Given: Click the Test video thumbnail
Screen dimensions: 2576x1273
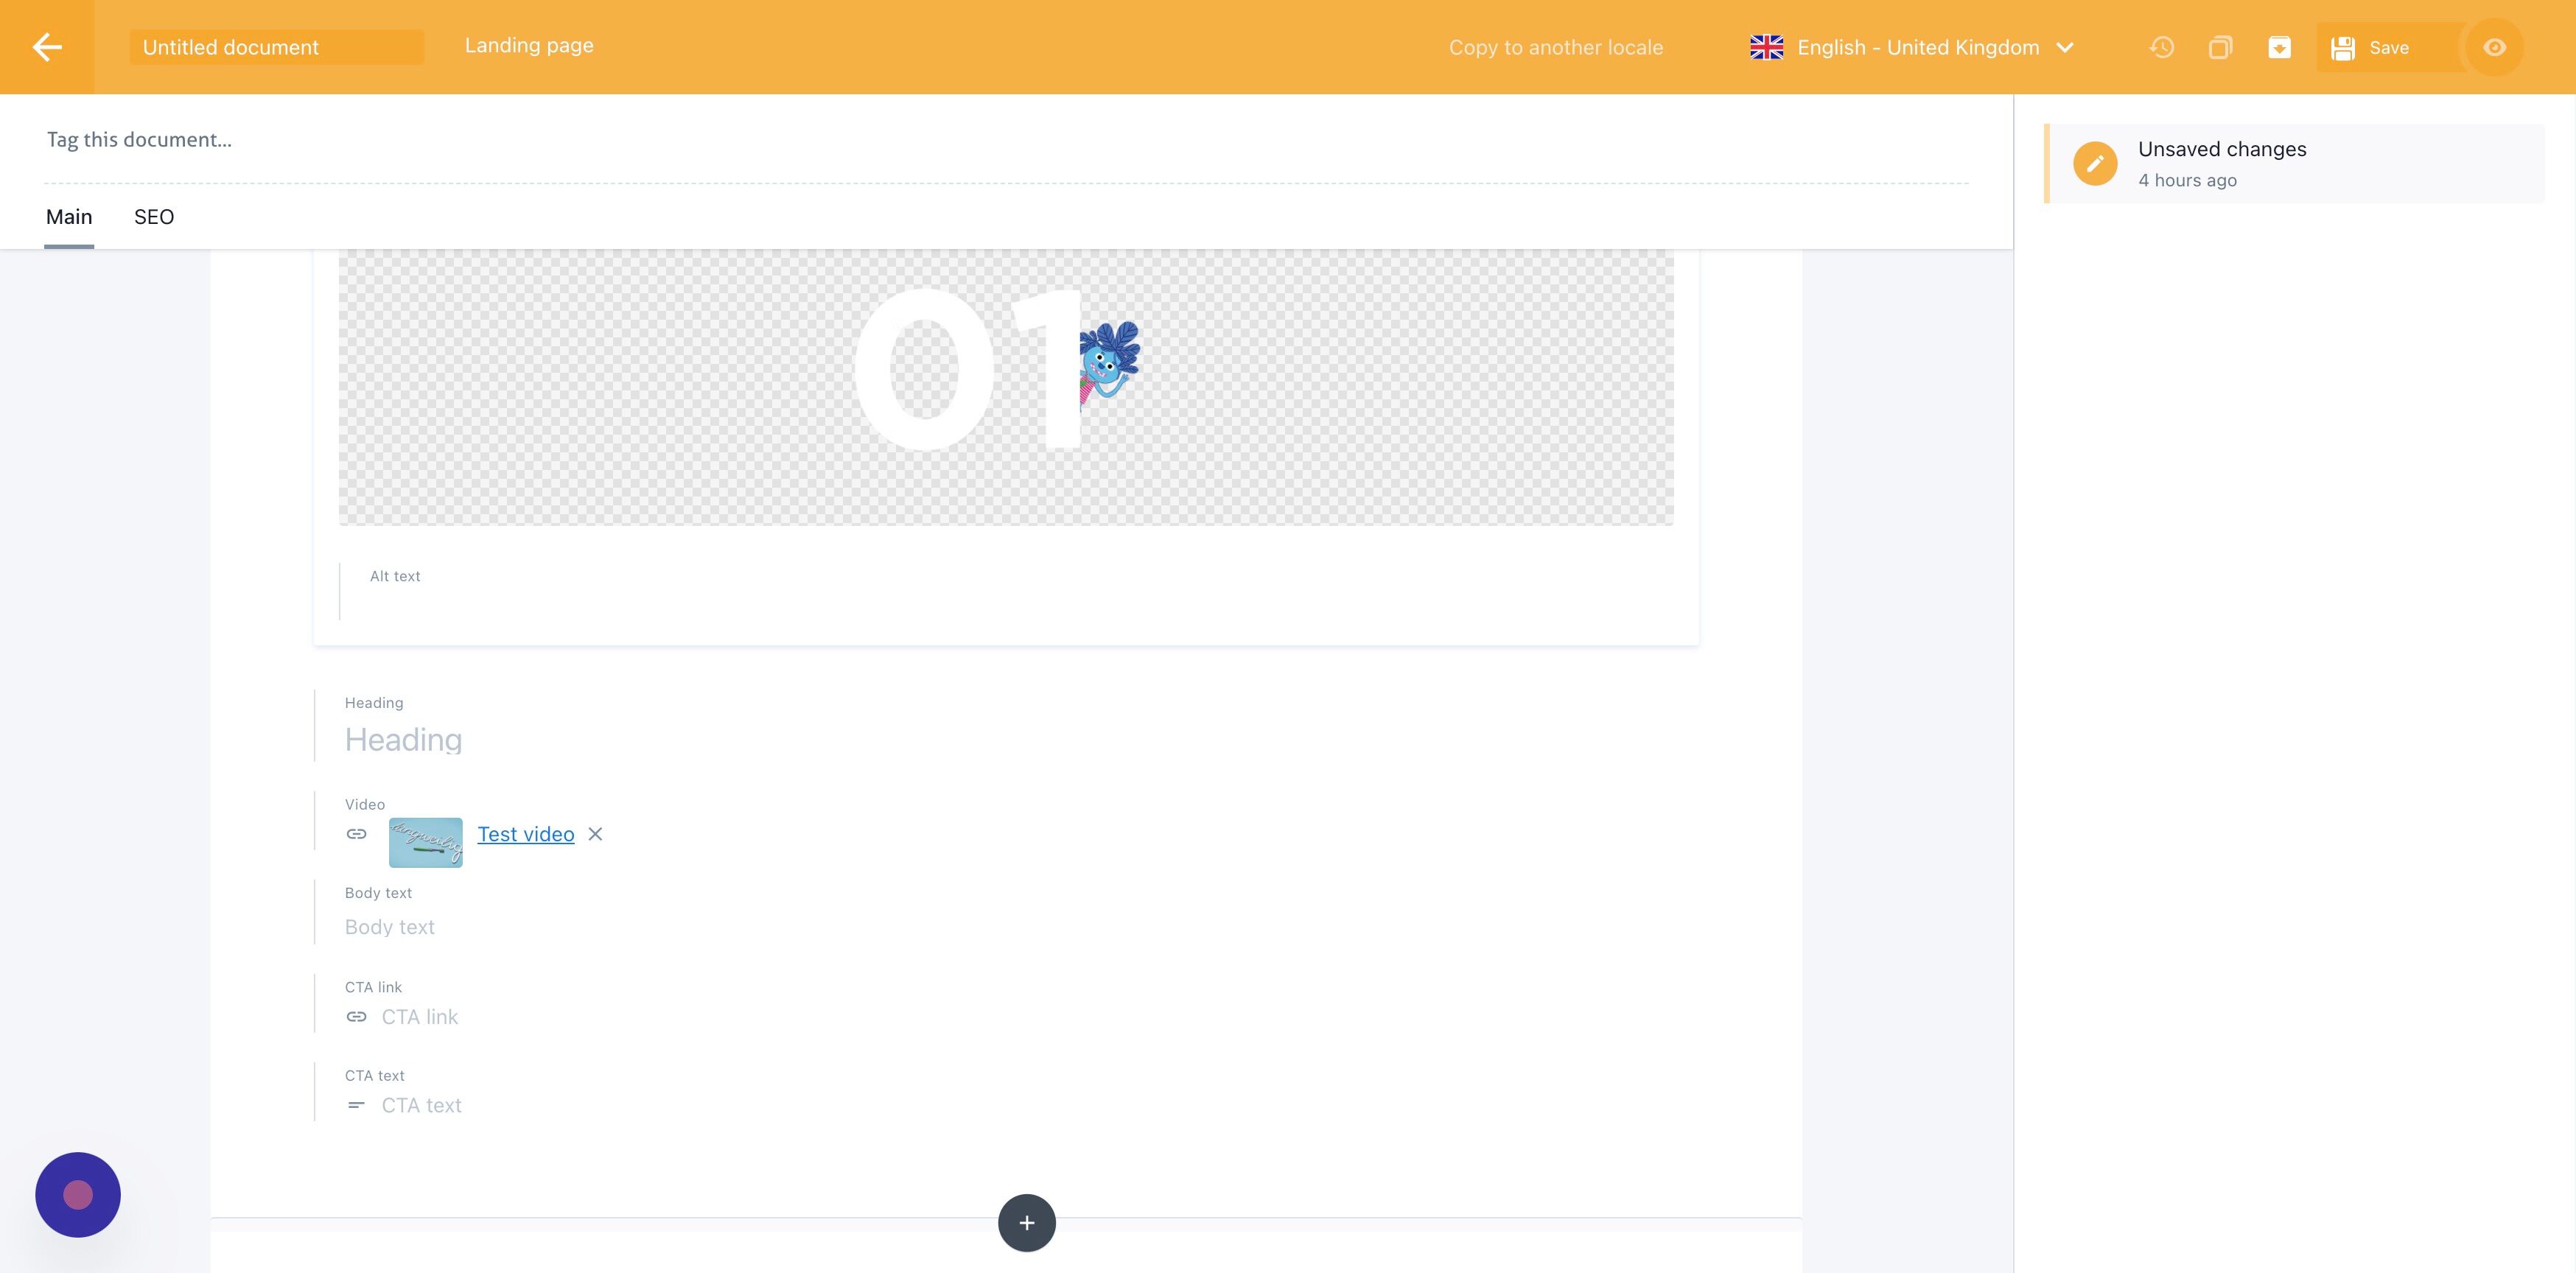Looking at the screenshot, I should pos(425,842).
